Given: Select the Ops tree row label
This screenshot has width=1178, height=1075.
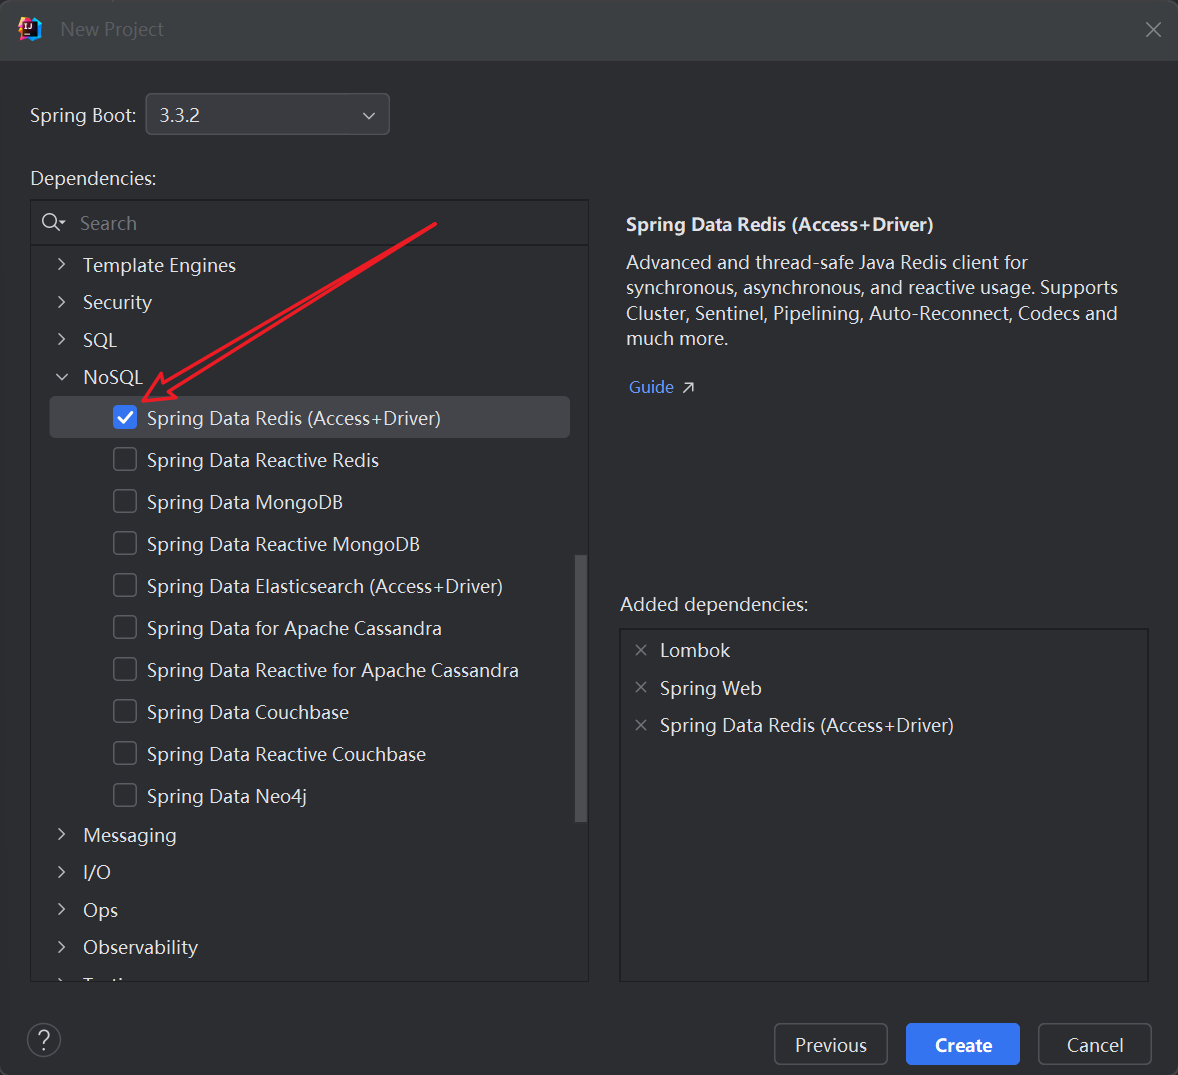Looking at the screenshot, I should tap(101, 910).
